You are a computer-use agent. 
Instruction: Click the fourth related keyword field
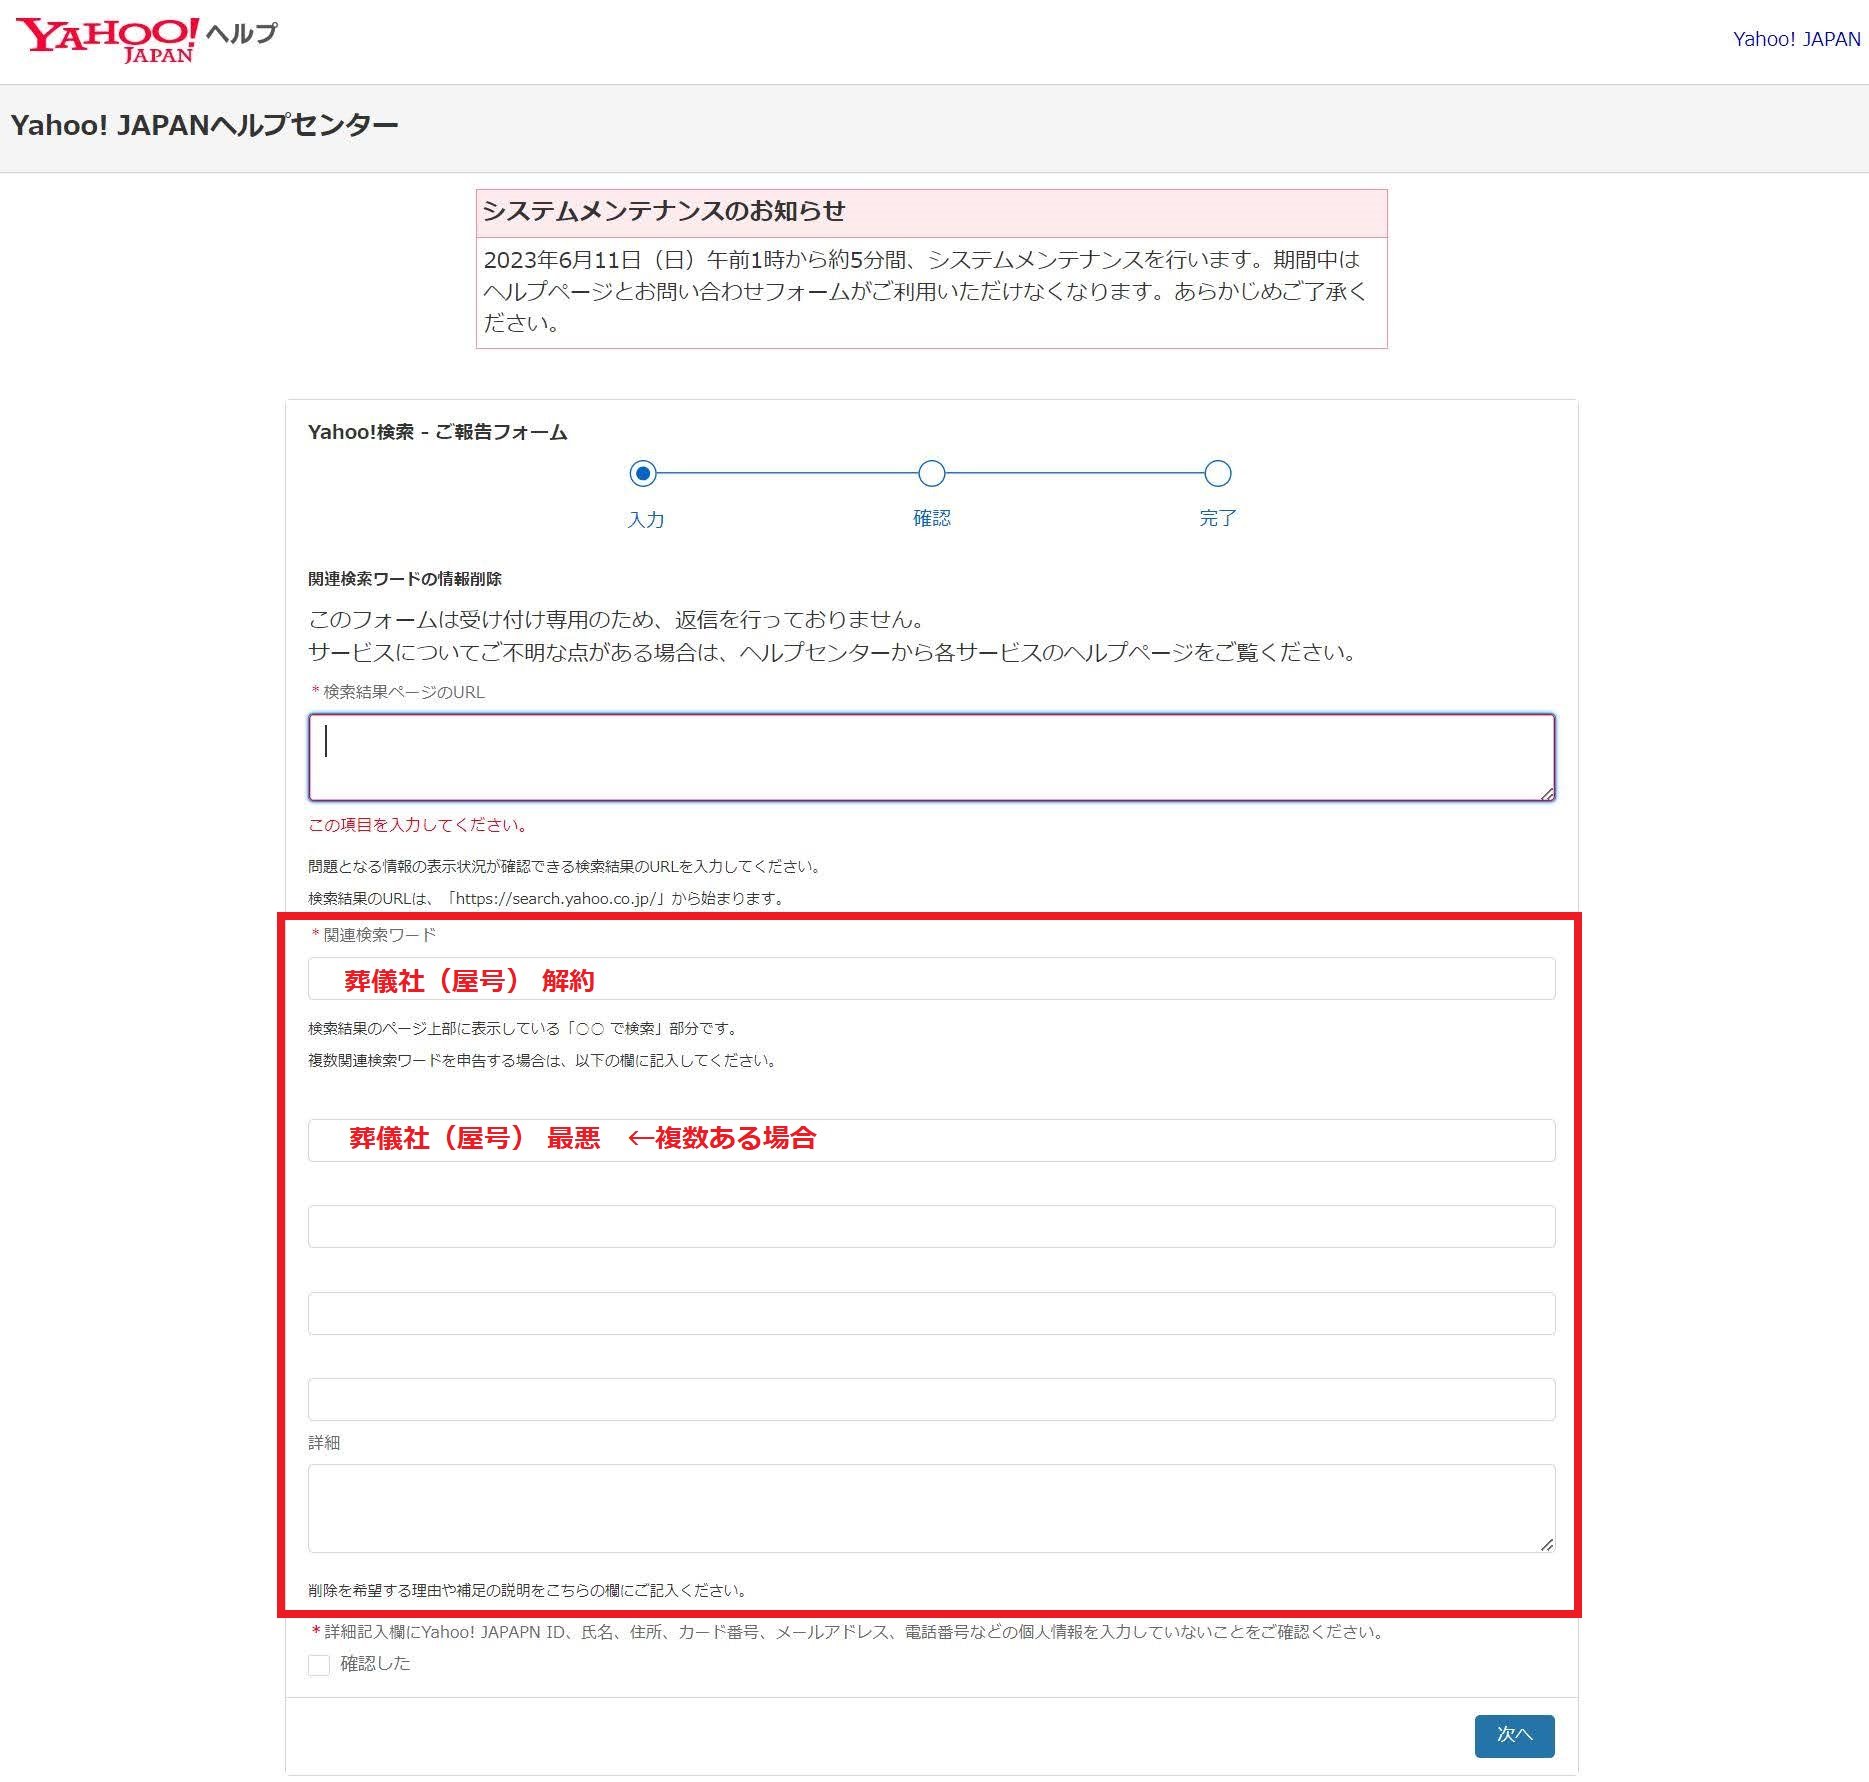pos(930,1313)
